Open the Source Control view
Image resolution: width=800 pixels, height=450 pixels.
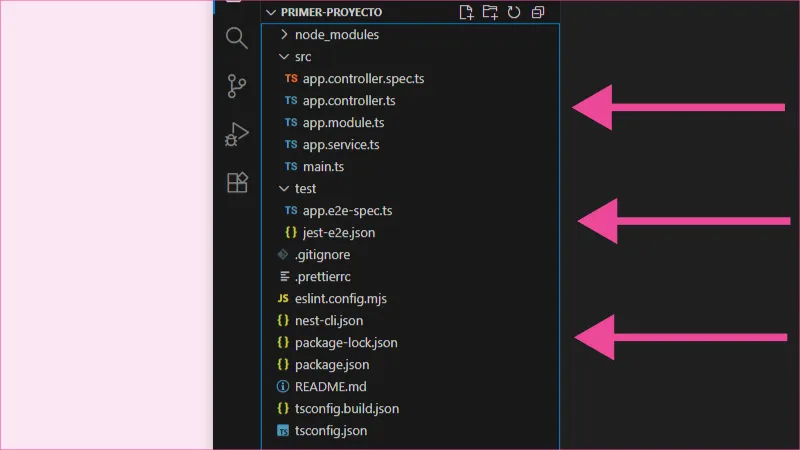[237, 86]
